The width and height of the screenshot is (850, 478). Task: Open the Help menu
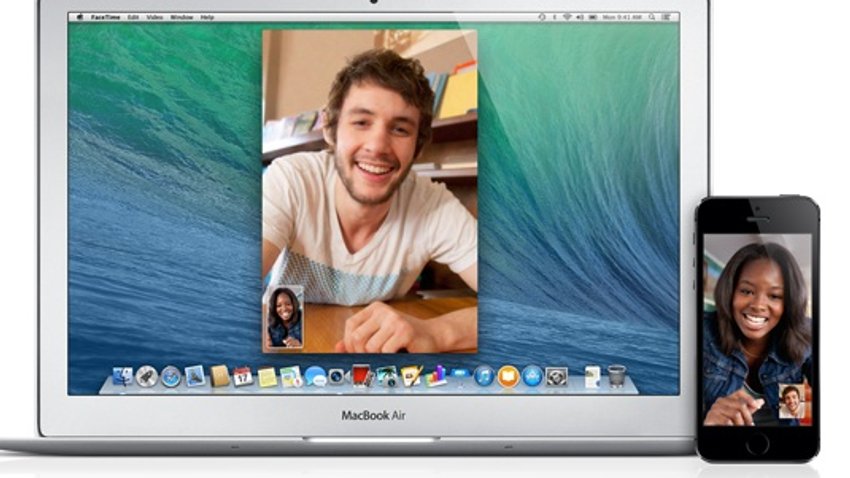207,17
